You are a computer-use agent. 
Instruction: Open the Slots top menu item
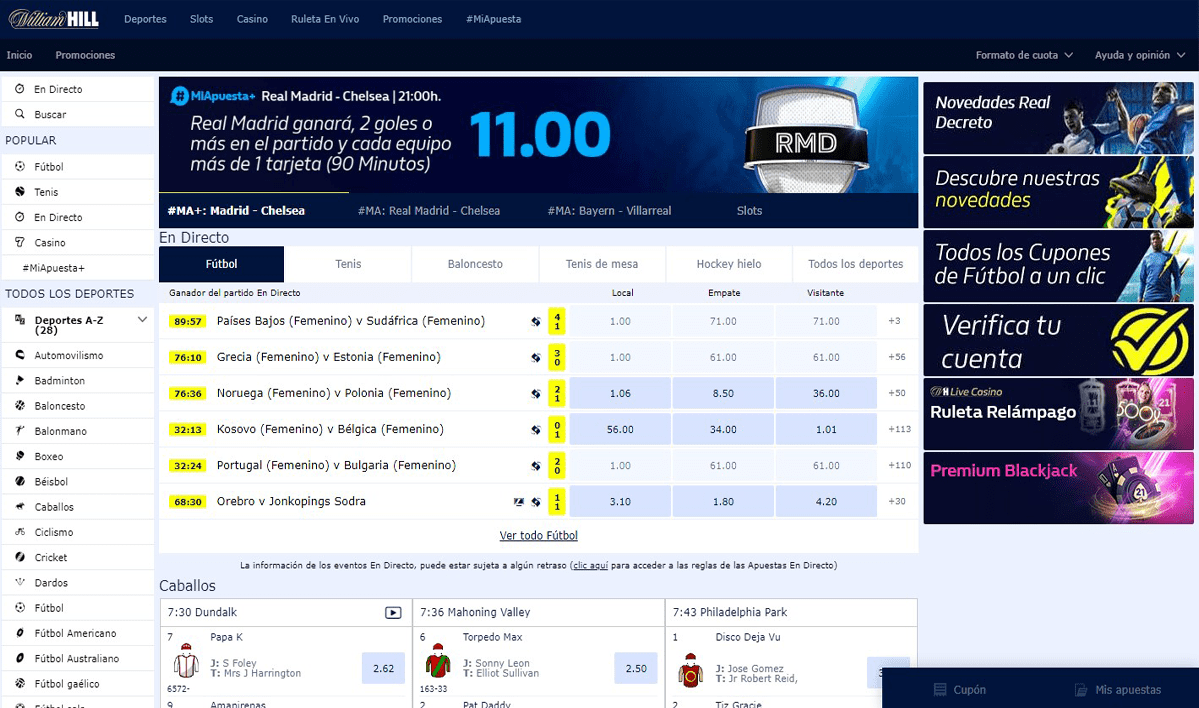point(201,19)
